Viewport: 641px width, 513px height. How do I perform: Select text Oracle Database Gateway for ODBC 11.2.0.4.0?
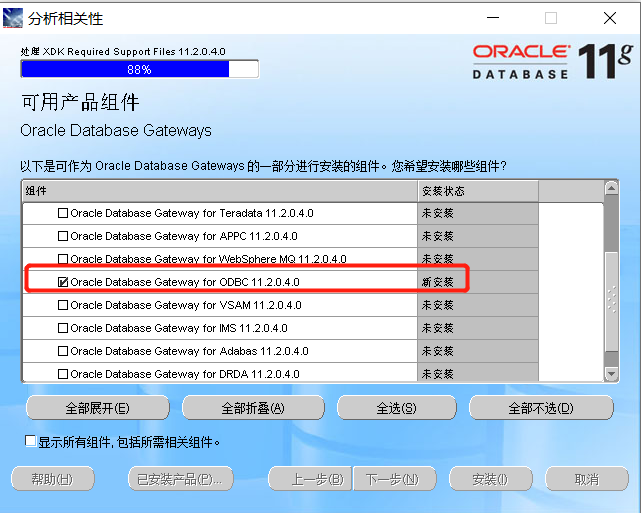coord(185,282)
